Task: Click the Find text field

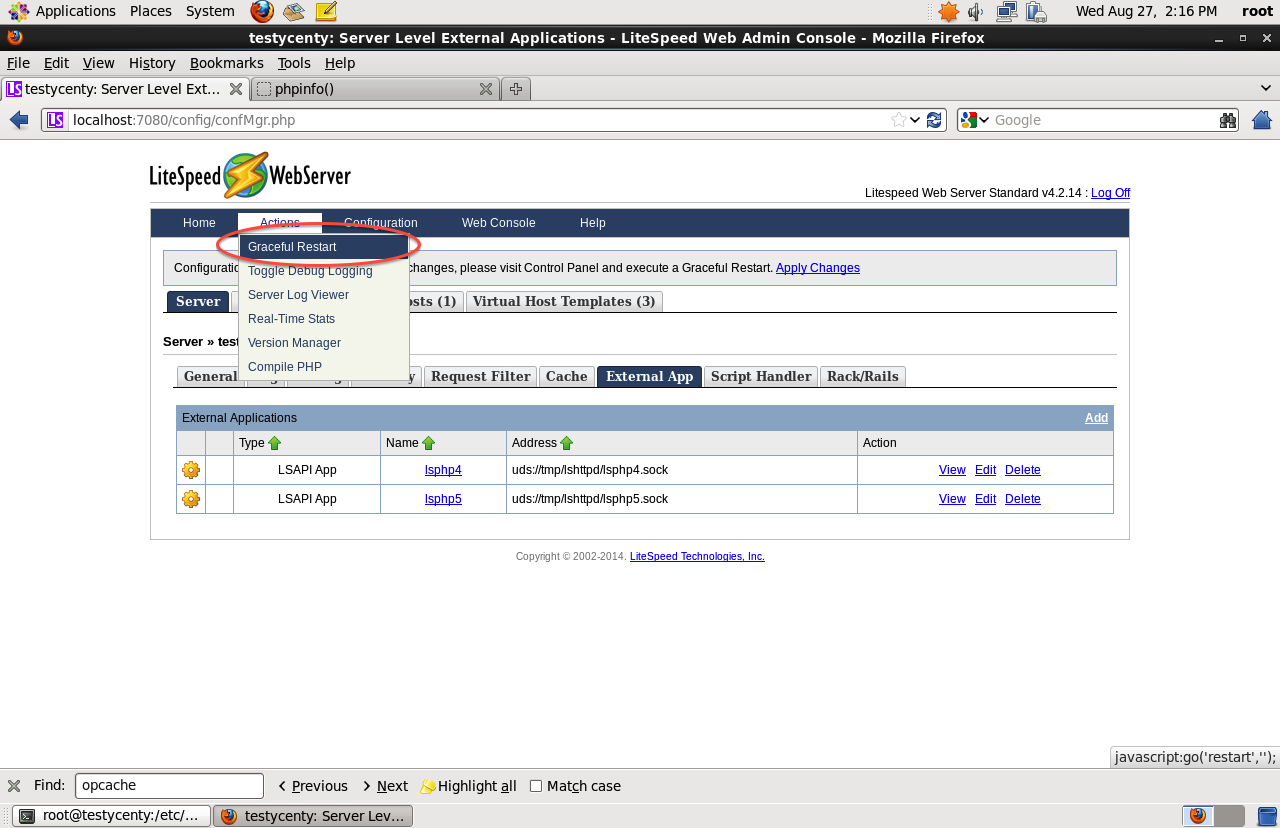Action: click(169, 786)
